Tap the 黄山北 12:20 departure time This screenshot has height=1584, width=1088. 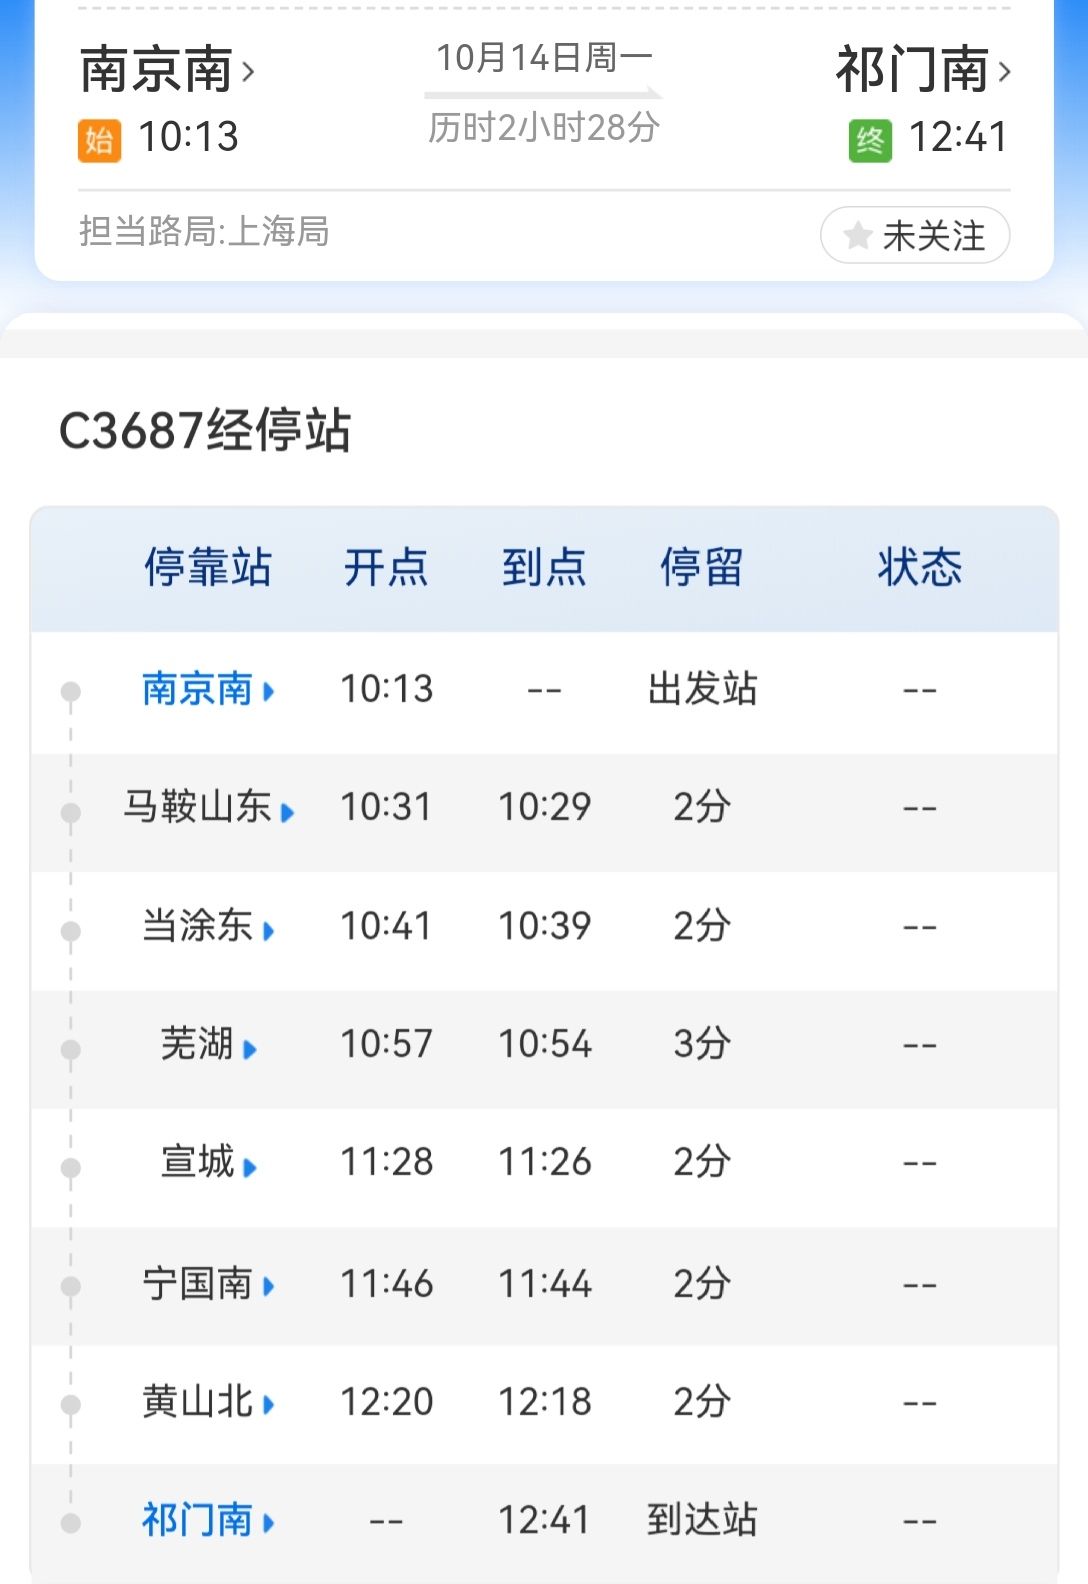click(387, 1402)
